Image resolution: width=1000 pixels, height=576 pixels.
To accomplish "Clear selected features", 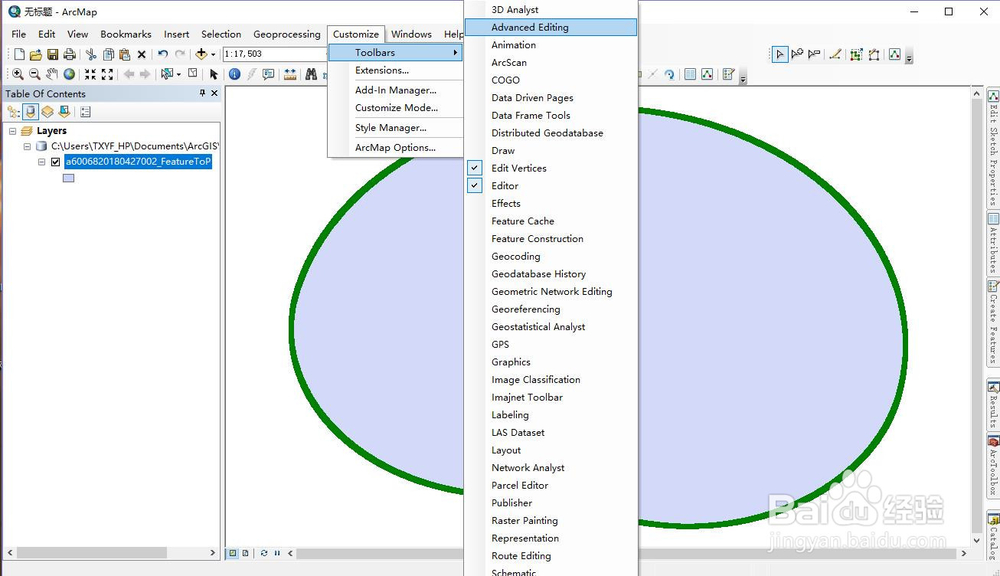I will [x=193, y=73].
